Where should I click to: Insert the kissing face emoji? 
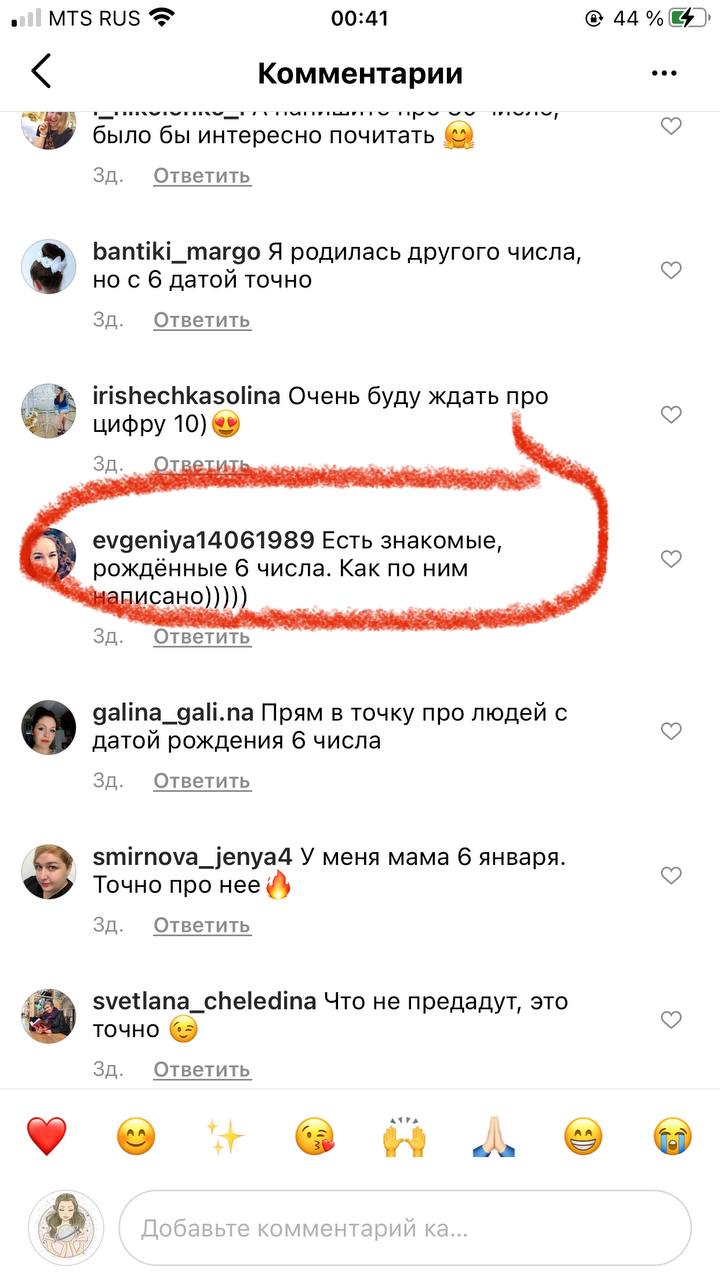click(x=315, y=1137)
